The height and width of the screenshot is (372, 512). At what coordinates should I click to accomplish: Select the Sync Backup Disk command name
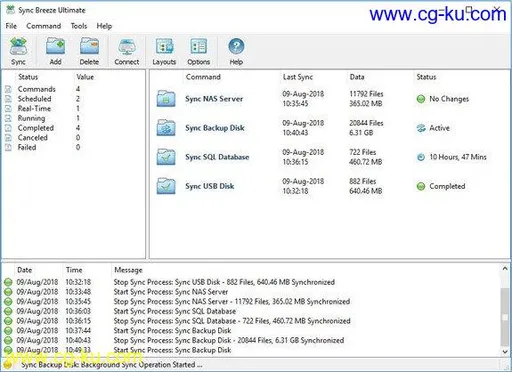(215, 128)
